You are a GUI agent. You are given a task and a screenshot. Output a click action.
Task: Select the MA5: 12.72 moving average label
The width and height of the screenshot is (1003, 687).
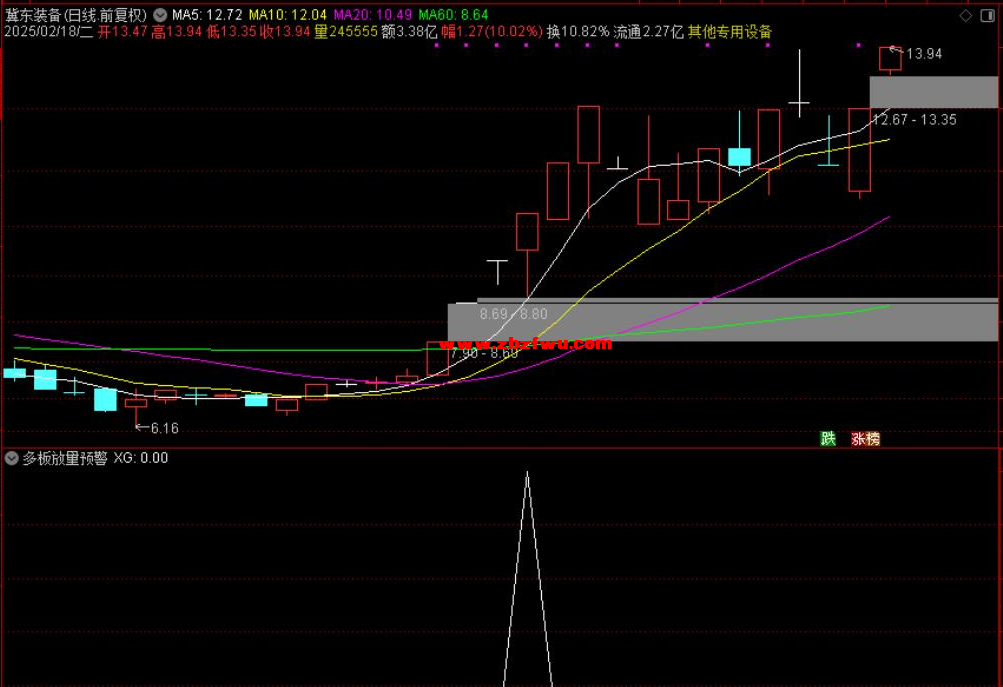[207, 15]
